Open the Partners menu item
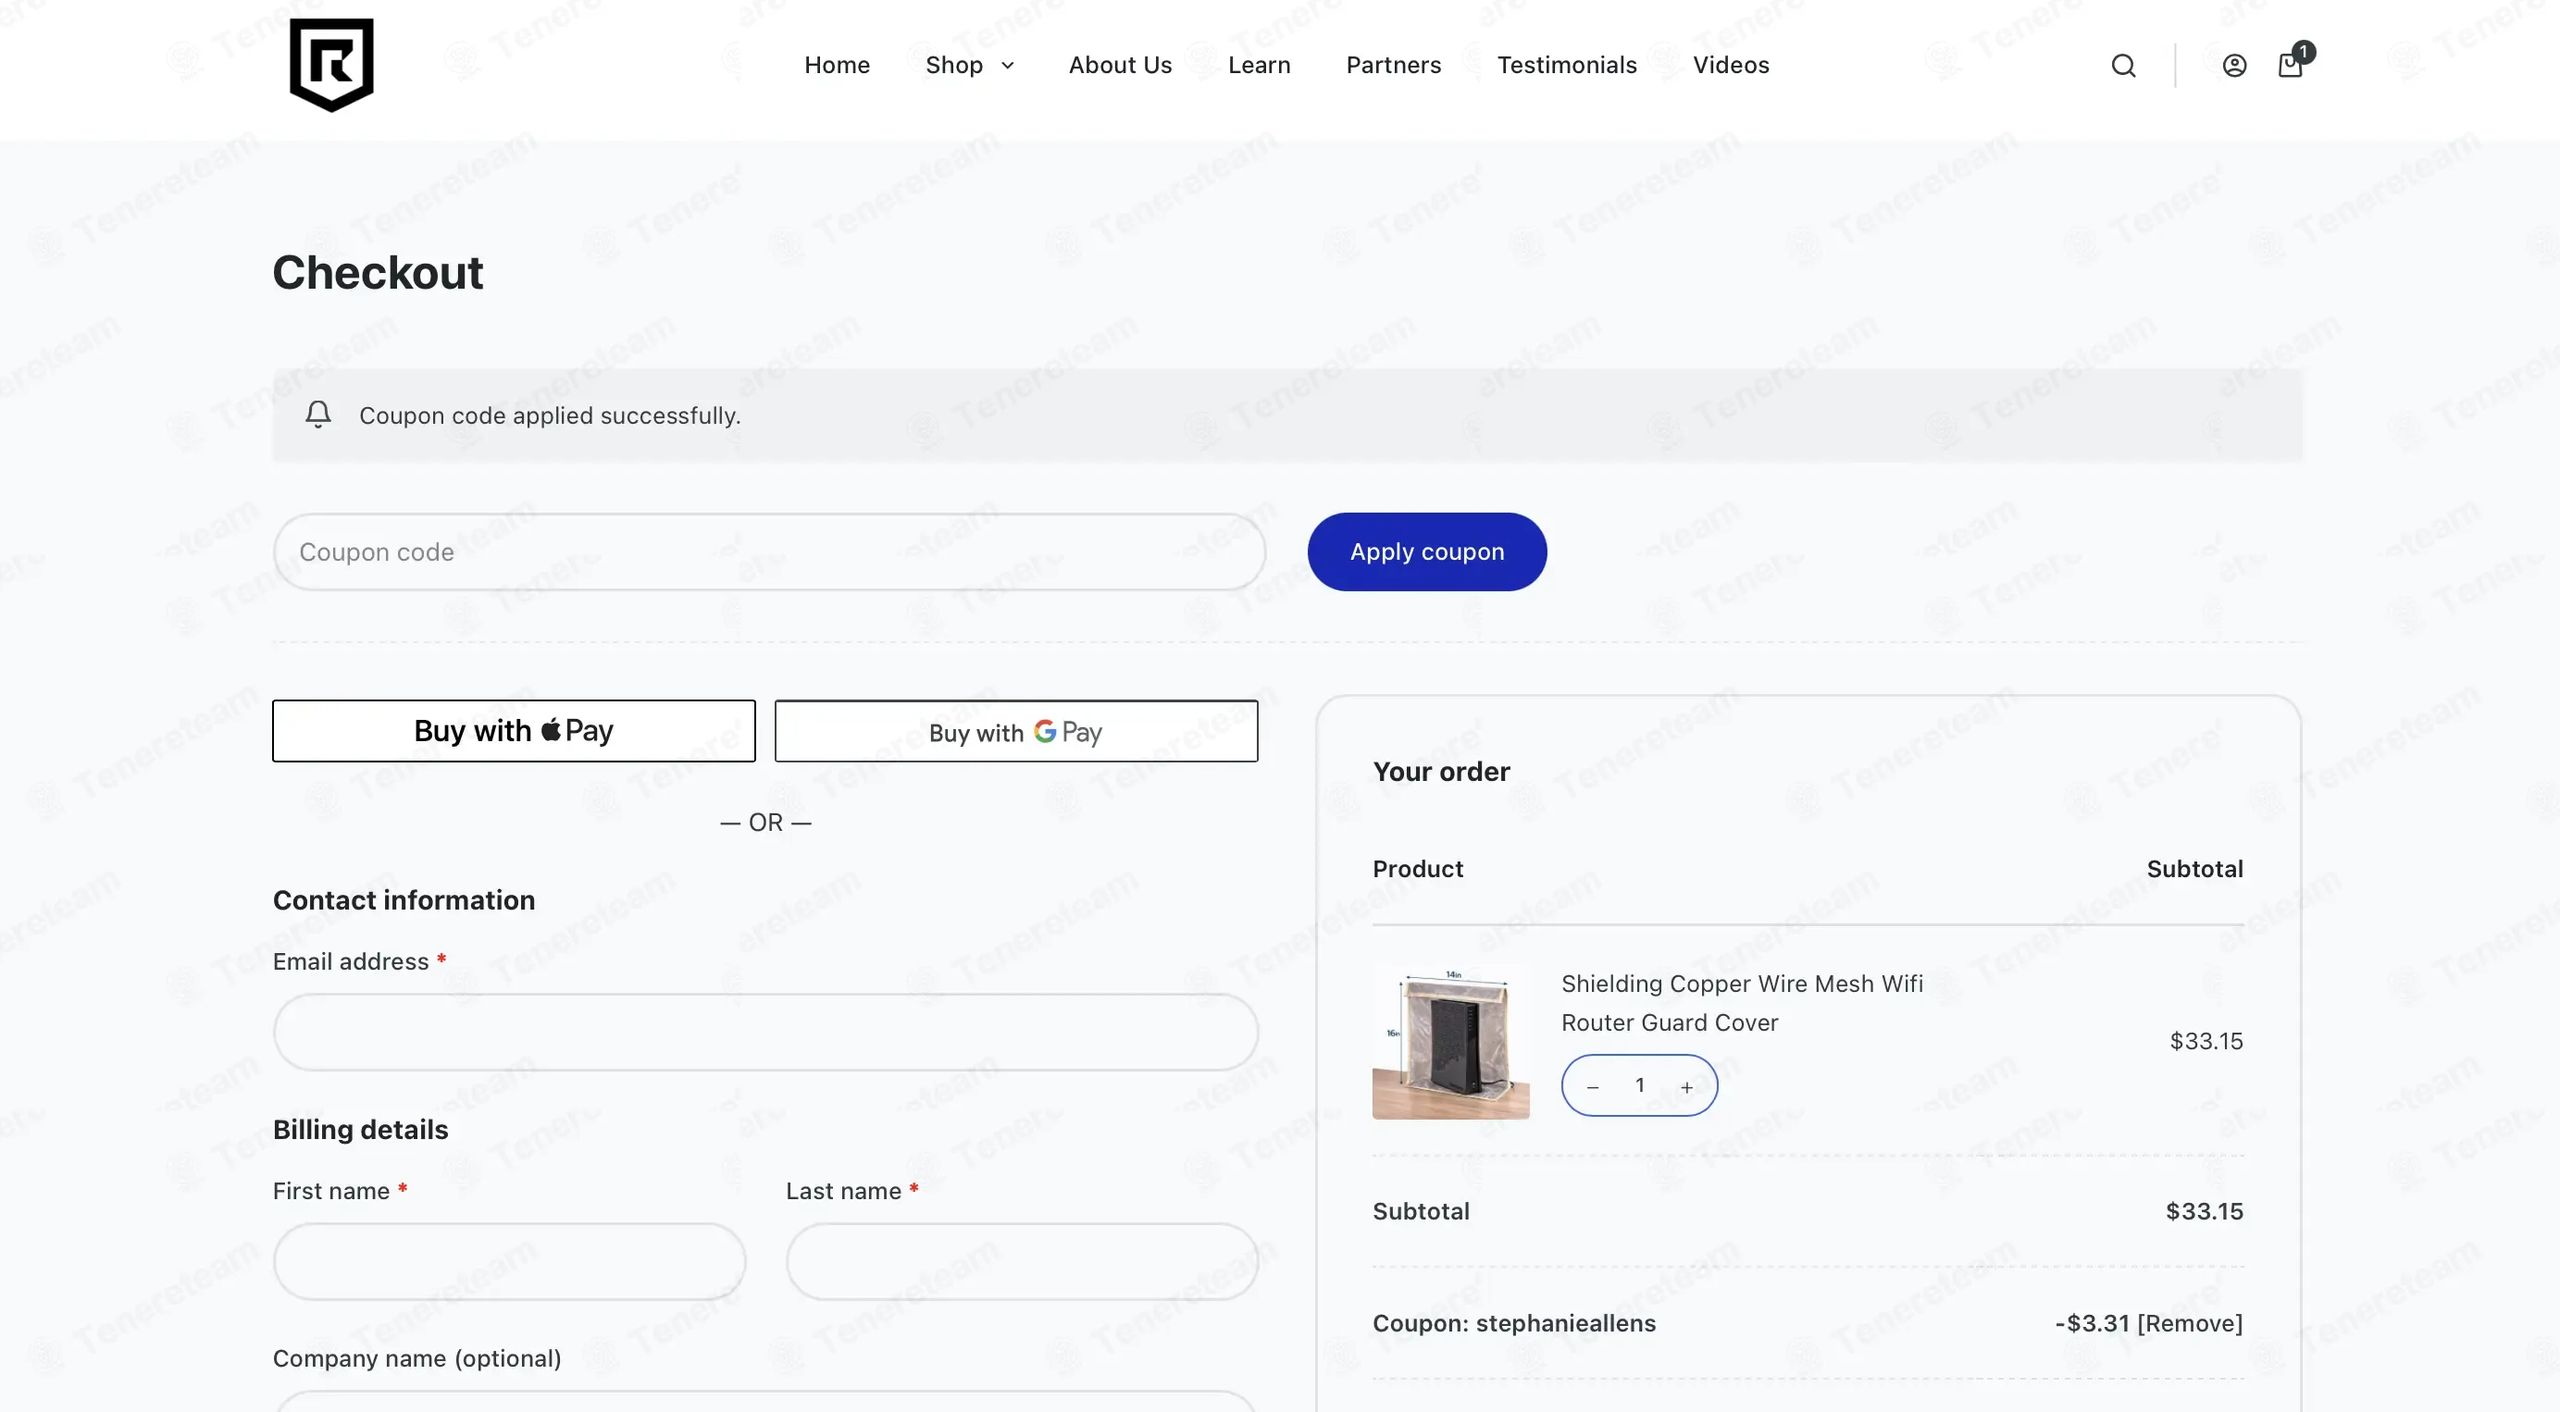 (1393, 65)
